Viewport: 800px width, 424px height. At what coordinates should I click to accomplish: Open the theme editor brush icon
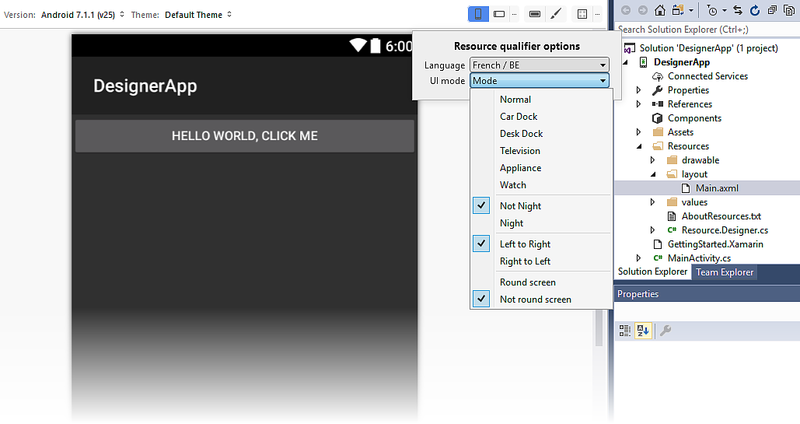pos(556,14)
